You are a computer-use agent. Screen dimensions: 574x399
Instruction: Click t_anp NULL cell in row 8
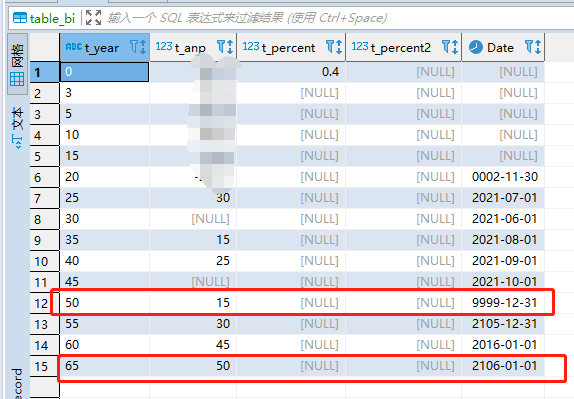[x=193, y=219]
